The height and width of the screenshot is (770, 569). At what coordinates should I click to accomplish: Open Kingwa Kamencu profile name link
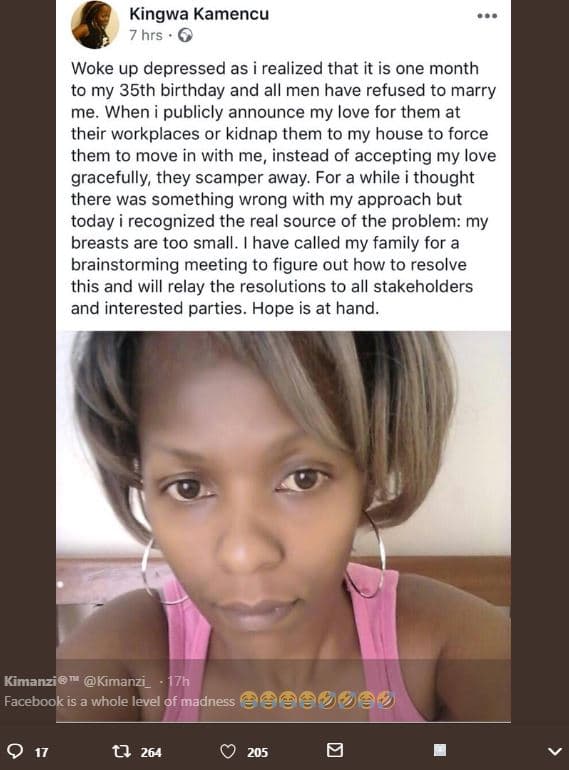(199, 14)
